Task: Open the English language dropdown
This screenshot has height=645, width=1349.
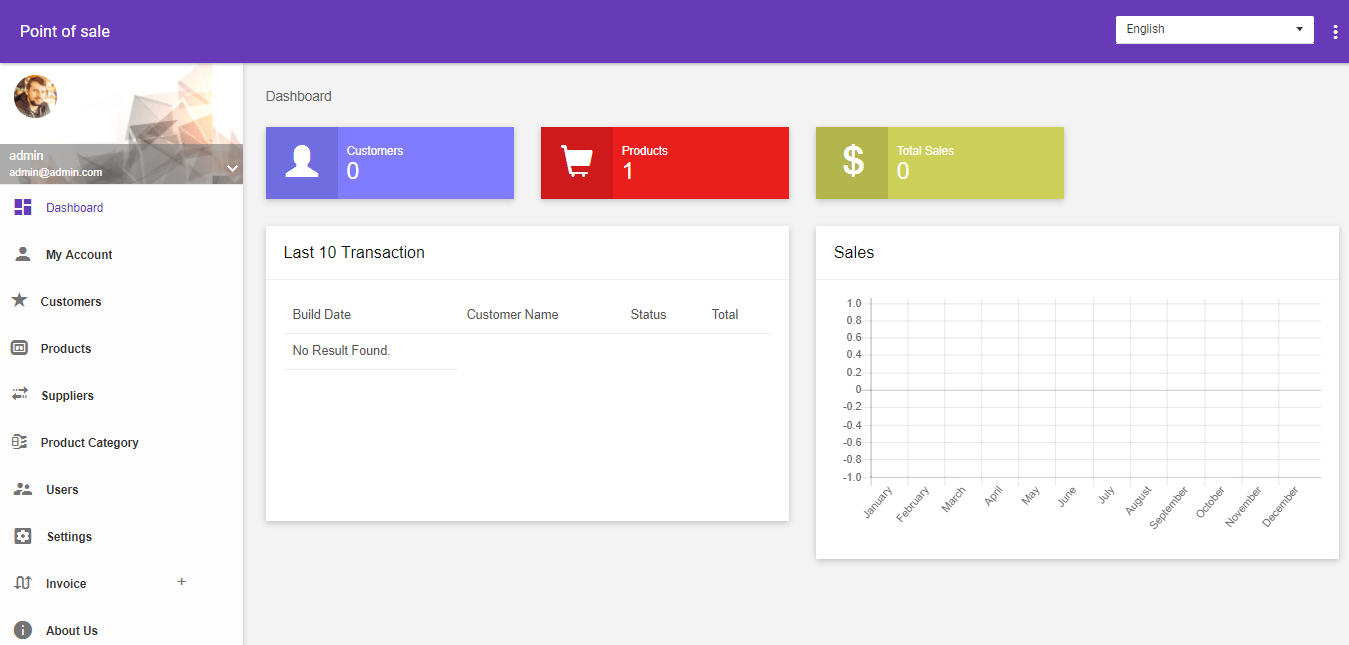Action: point(1214,29)
